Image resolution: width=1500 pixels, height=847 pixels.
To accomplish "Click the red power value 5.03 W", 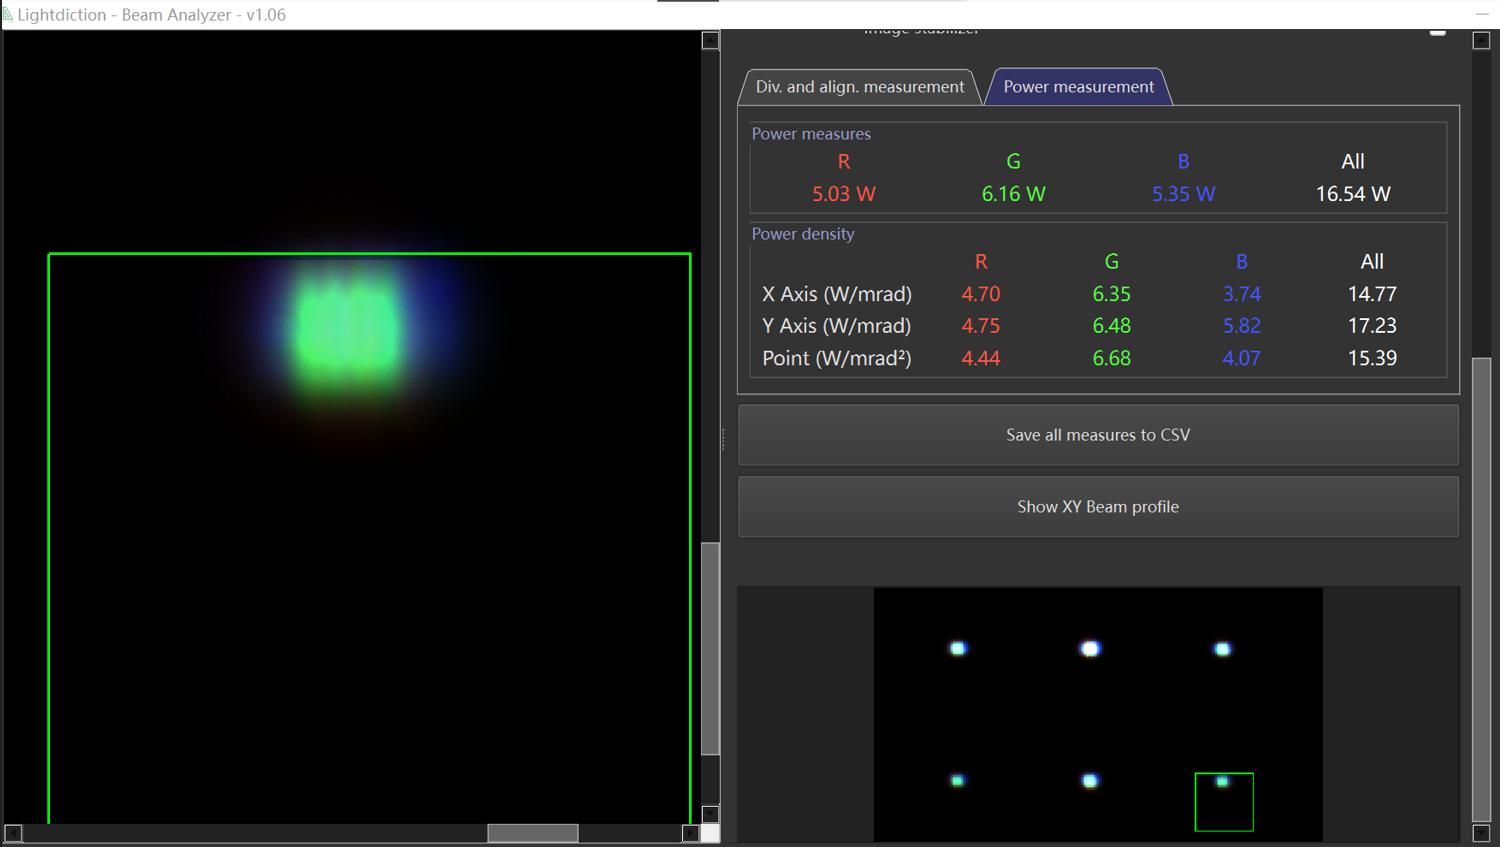I will click(x=843, y=194).
